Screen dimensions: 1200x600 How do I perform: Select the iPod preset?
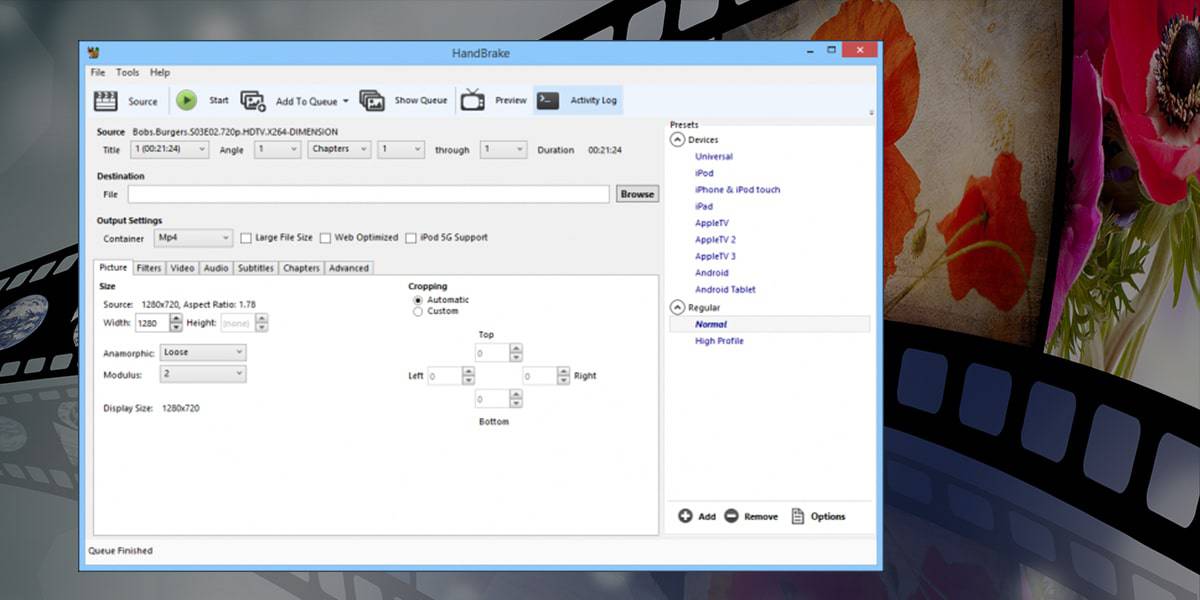click(x=704, y=173)
